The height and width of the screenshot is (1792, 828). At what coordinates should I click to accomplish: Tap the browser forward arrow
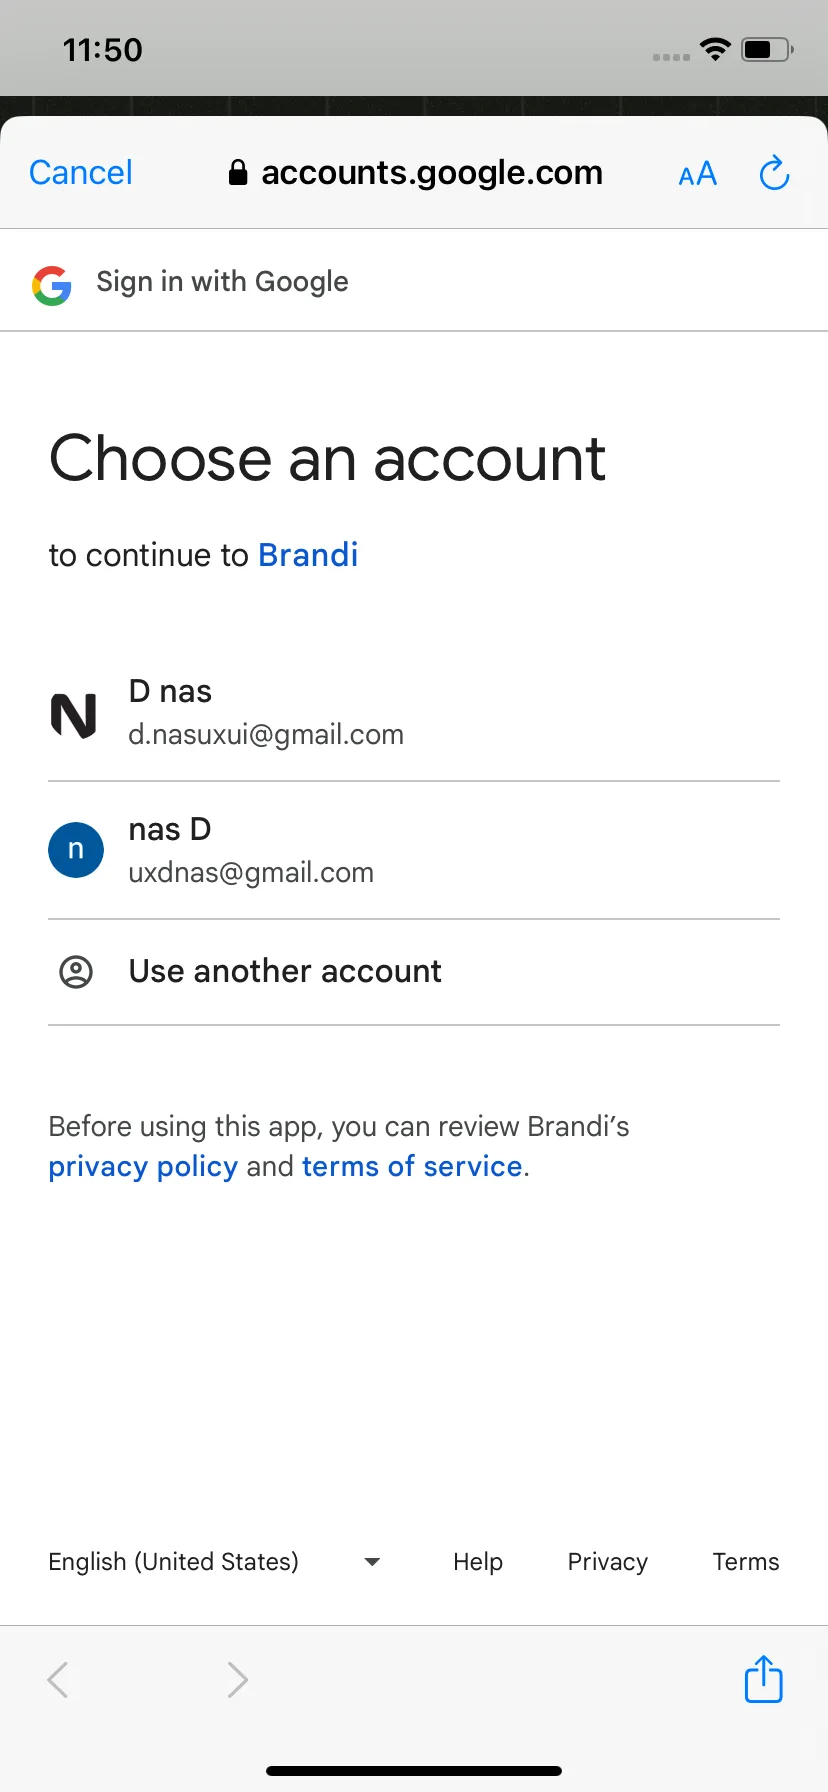237,1679
